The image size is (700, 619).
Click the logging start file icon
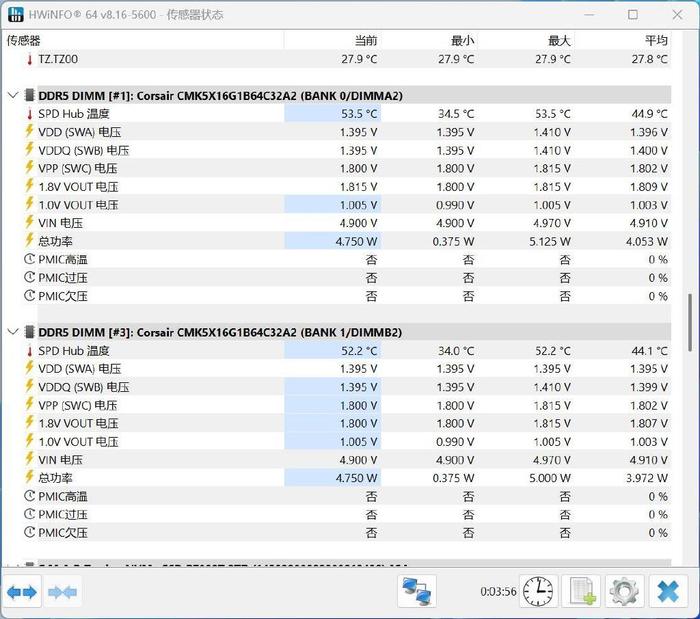pos(583,591)
